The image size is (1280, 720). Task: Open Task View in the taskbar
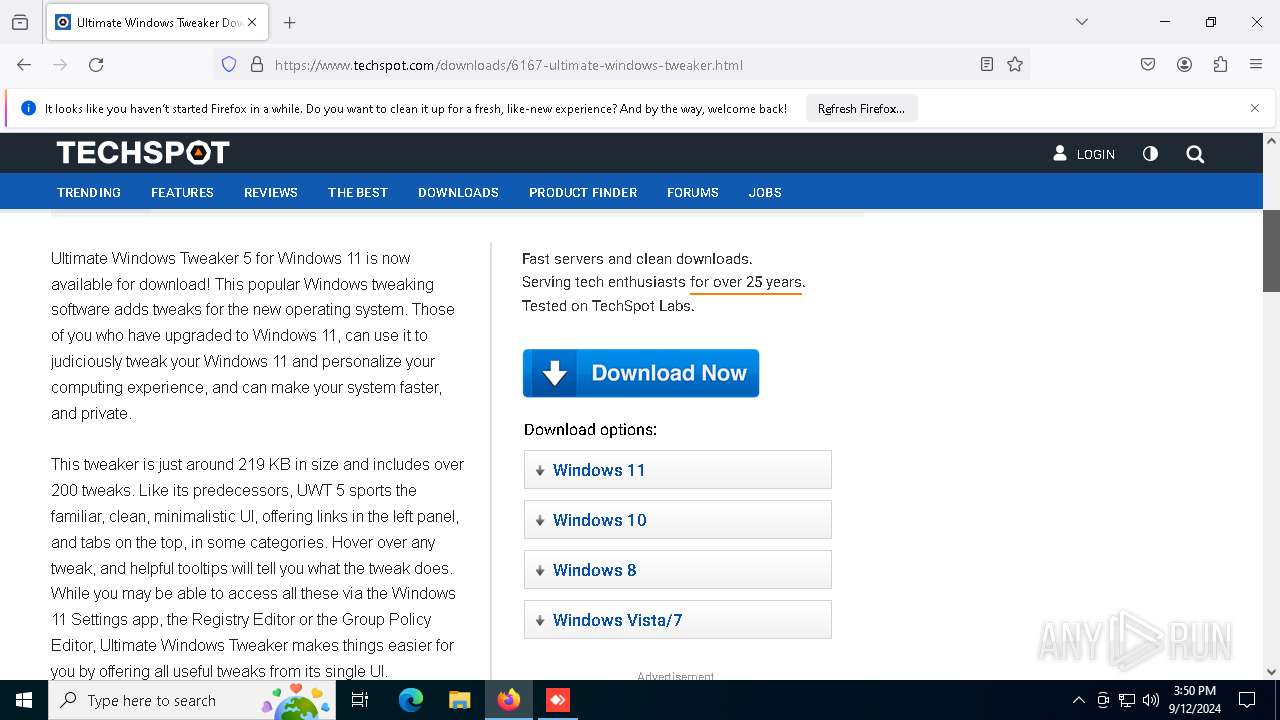(360, 700)
